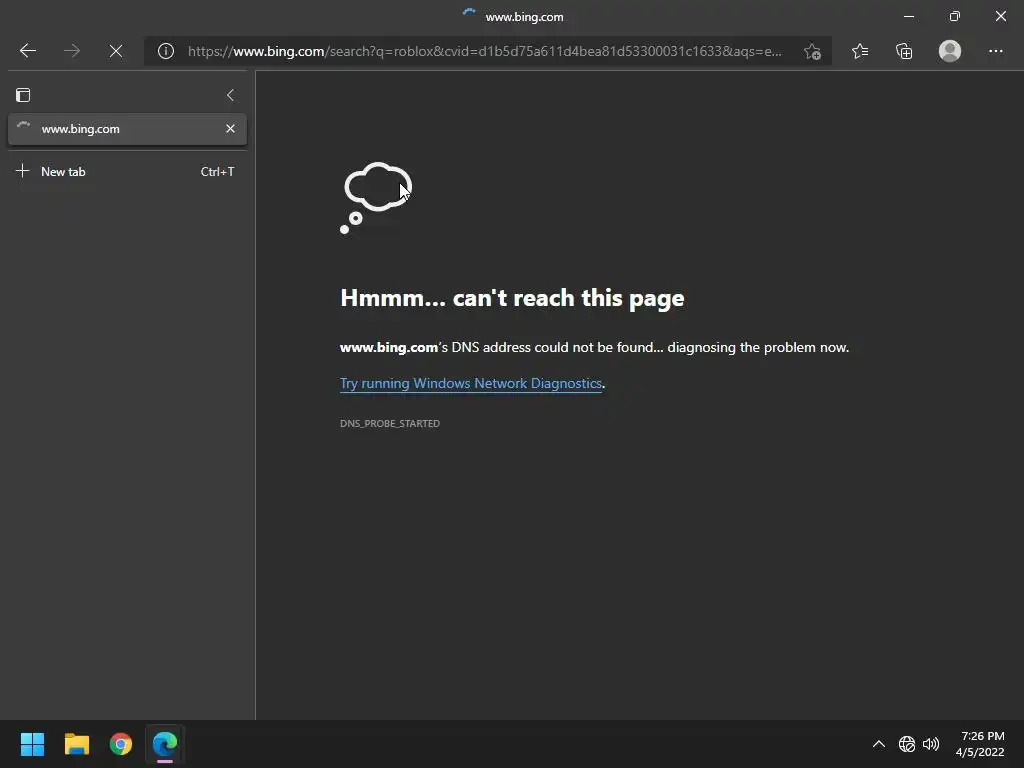1024x768 pixels.
Task: Collapse the vertical tabs pane
Action: click(x=230, y=95)
